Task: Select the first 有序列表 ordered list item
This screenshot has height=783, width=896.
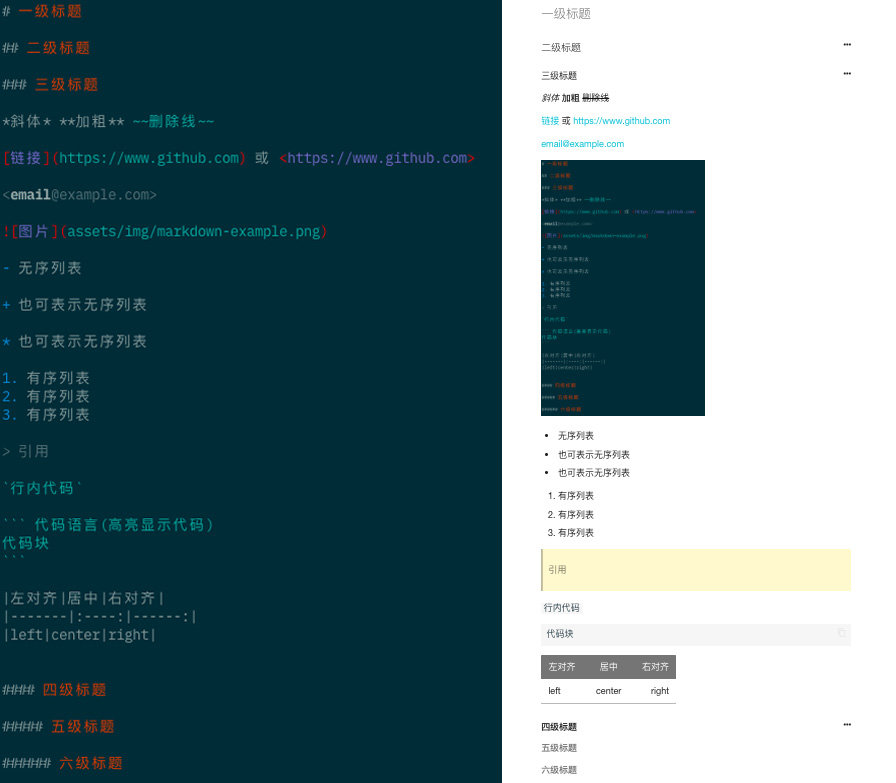Action: [571, 494]
